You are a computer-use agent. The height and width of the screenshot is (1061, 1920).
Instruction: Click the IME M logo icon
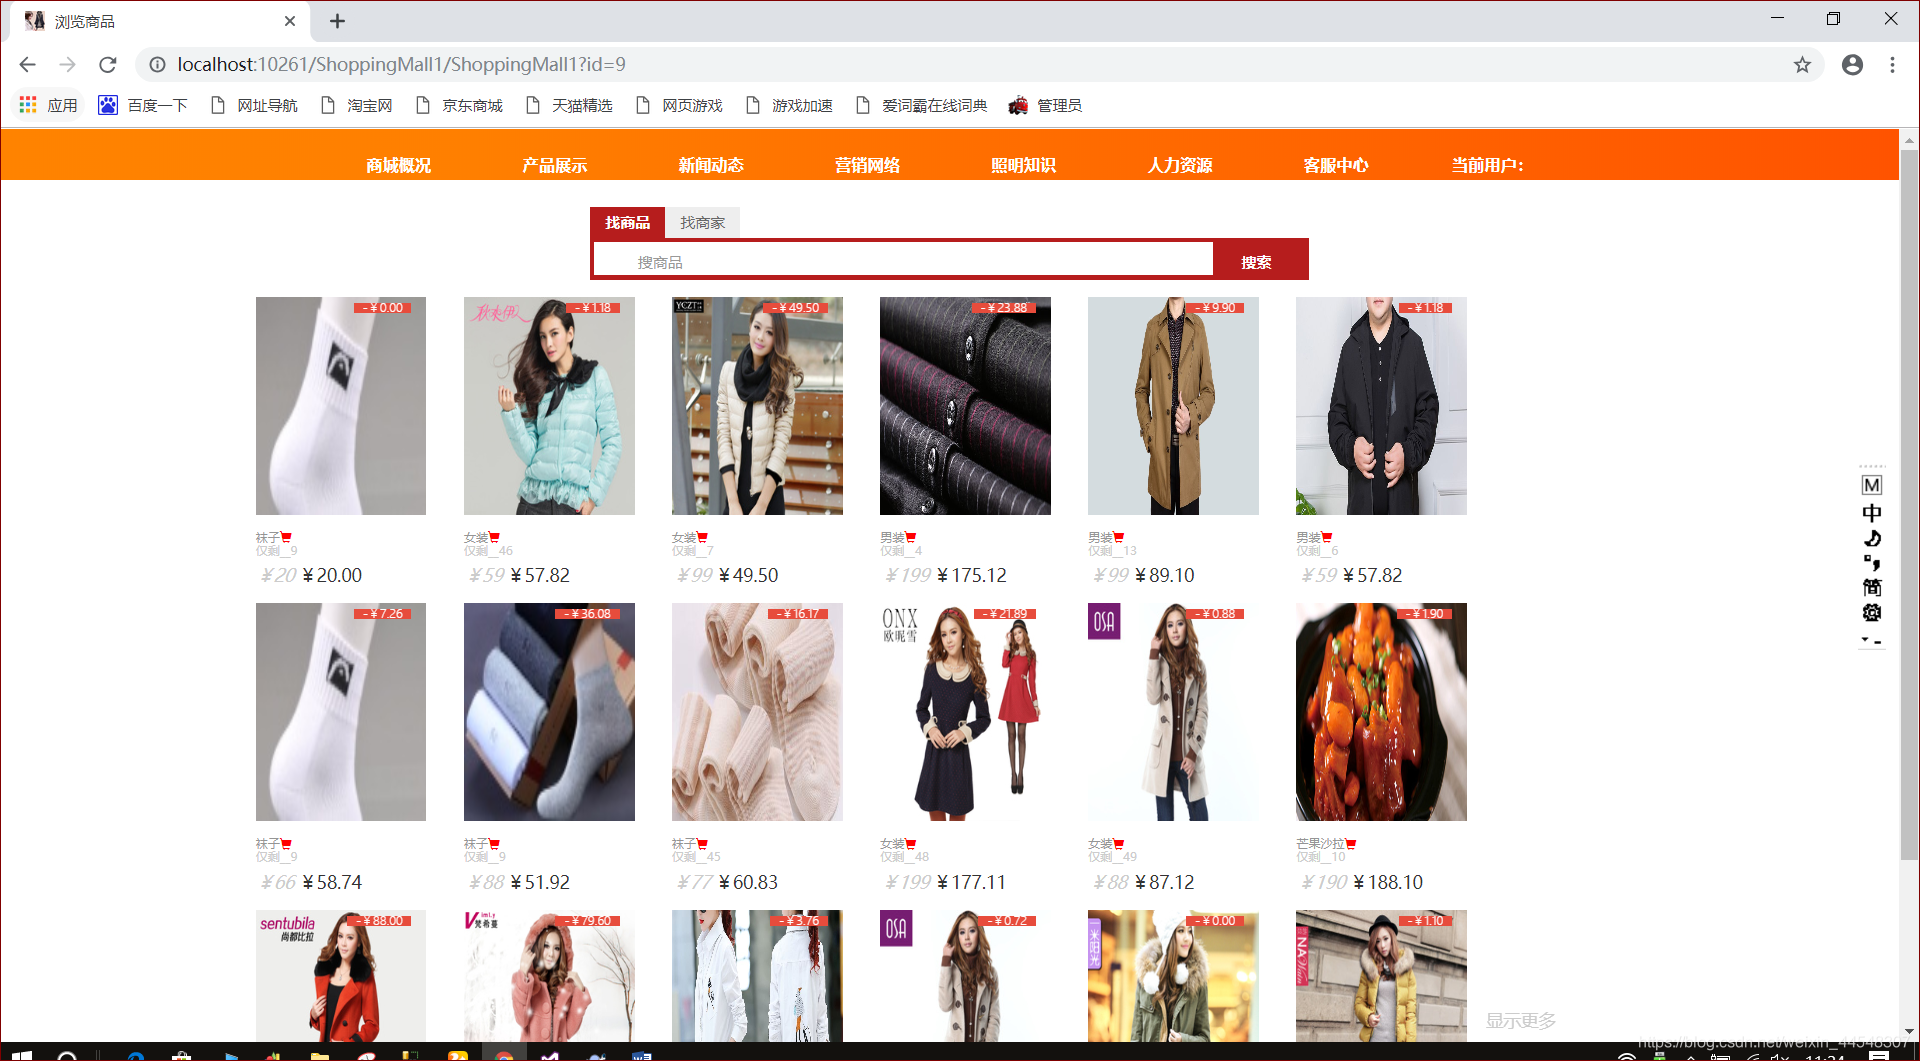[1871, 485]
